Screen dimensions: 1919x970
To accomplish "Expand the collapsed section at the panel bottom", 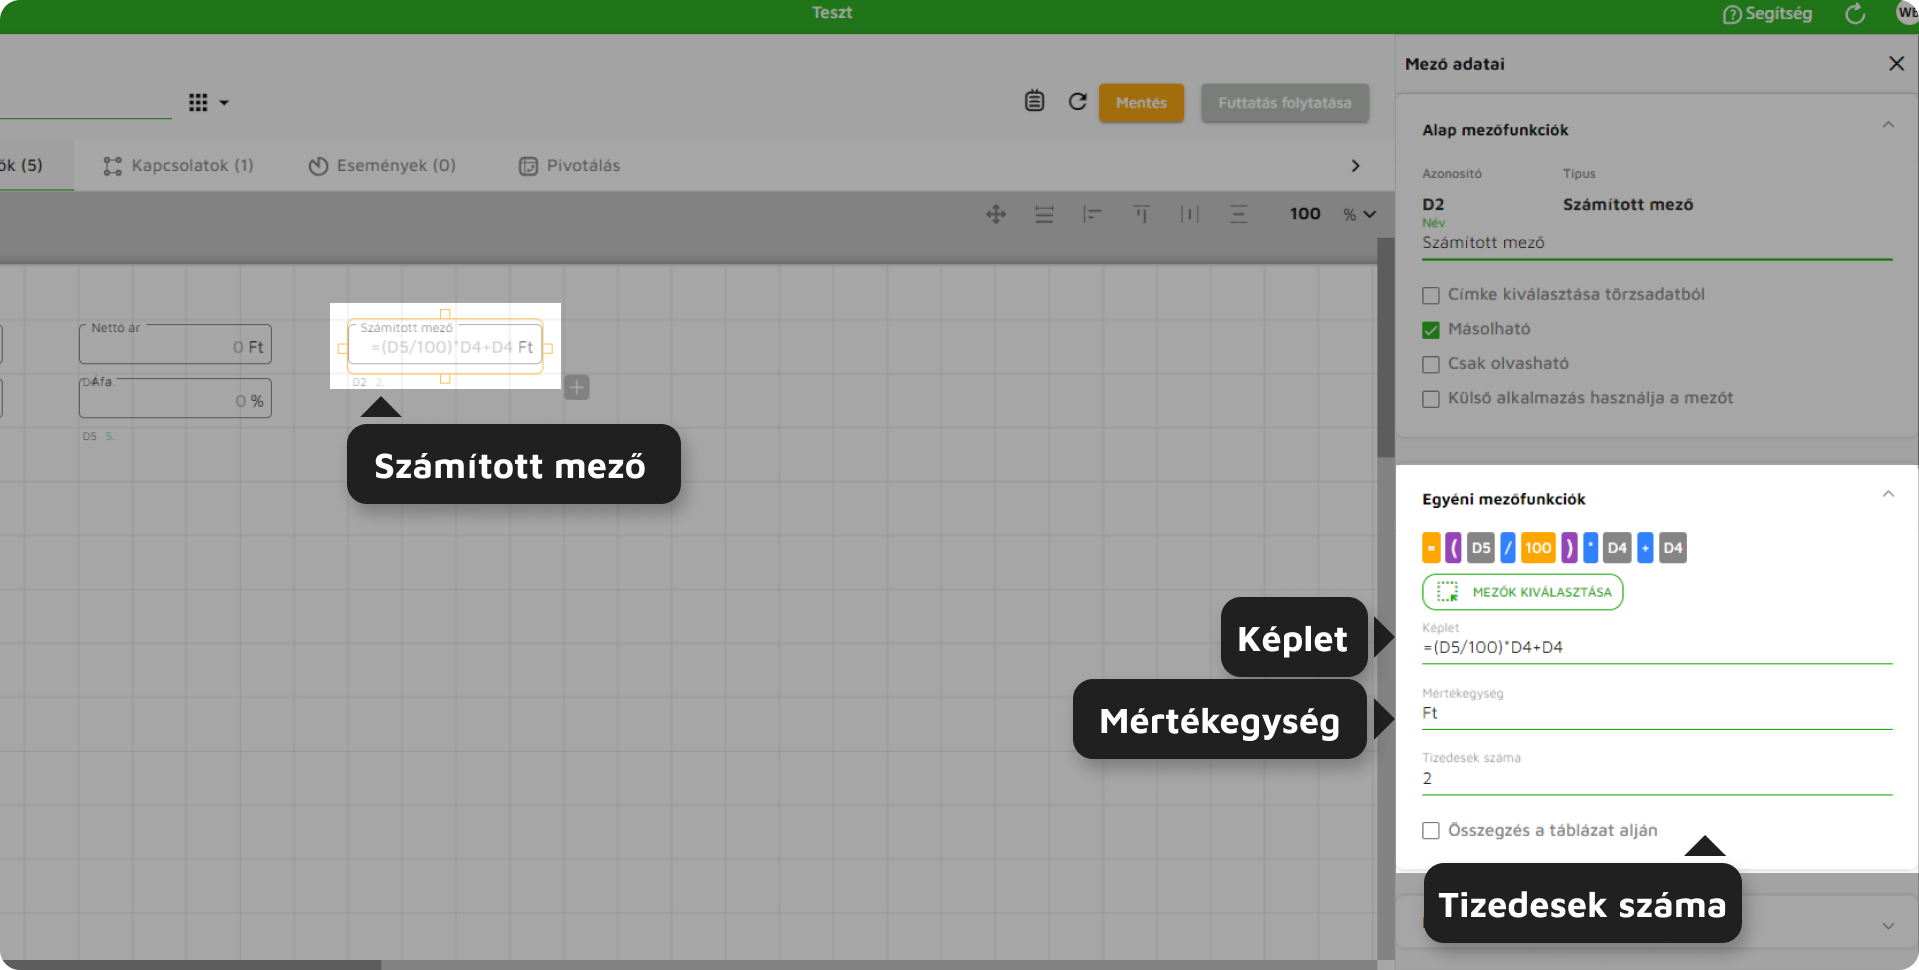I will coord(1888,926).
